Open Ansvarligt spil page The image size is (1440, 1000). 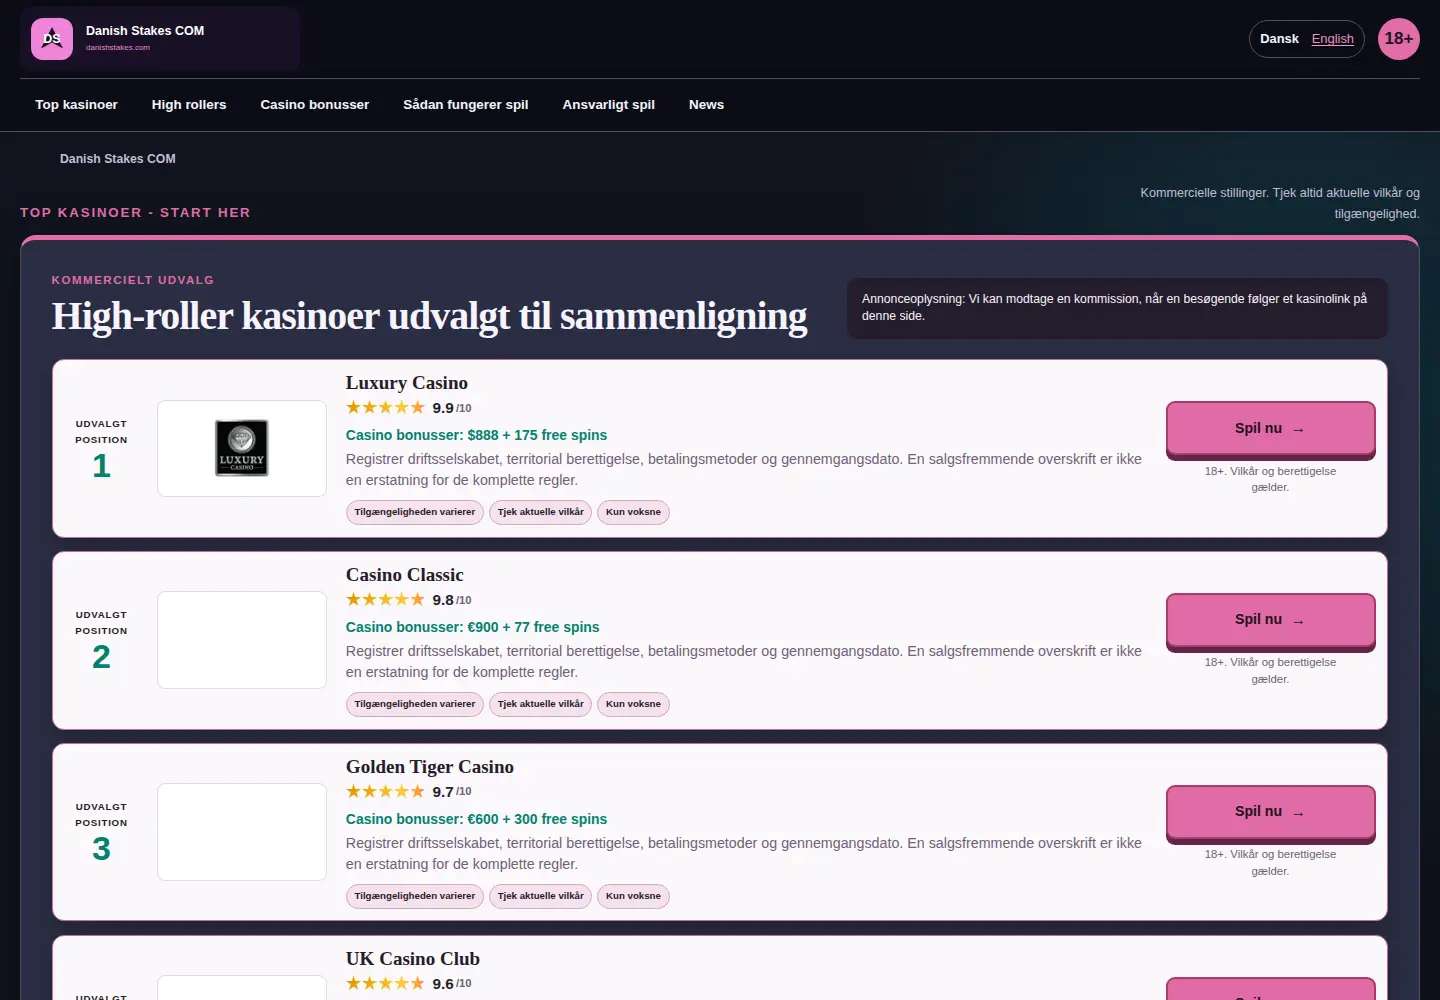pos(609,105)
